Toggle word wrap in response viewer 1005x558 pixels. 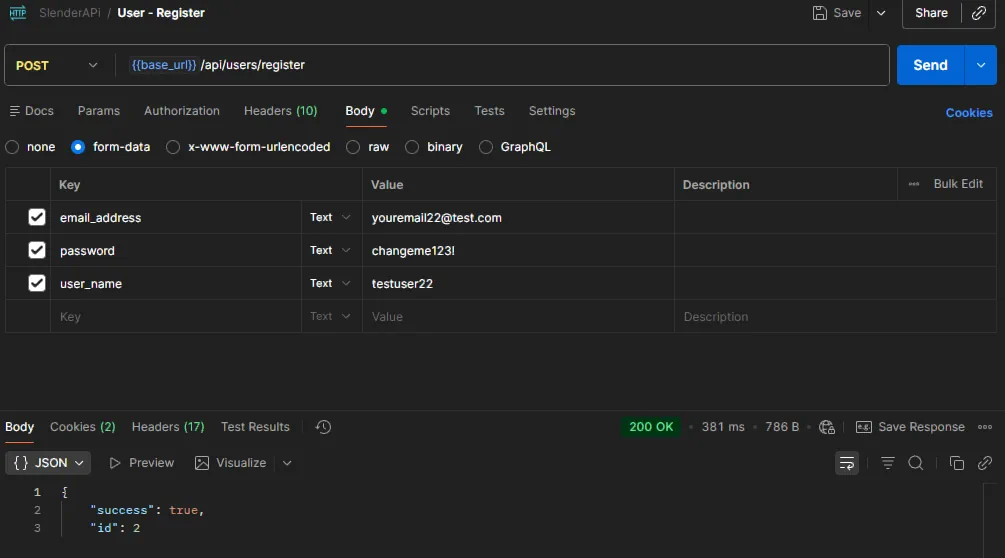coord(847,463)
